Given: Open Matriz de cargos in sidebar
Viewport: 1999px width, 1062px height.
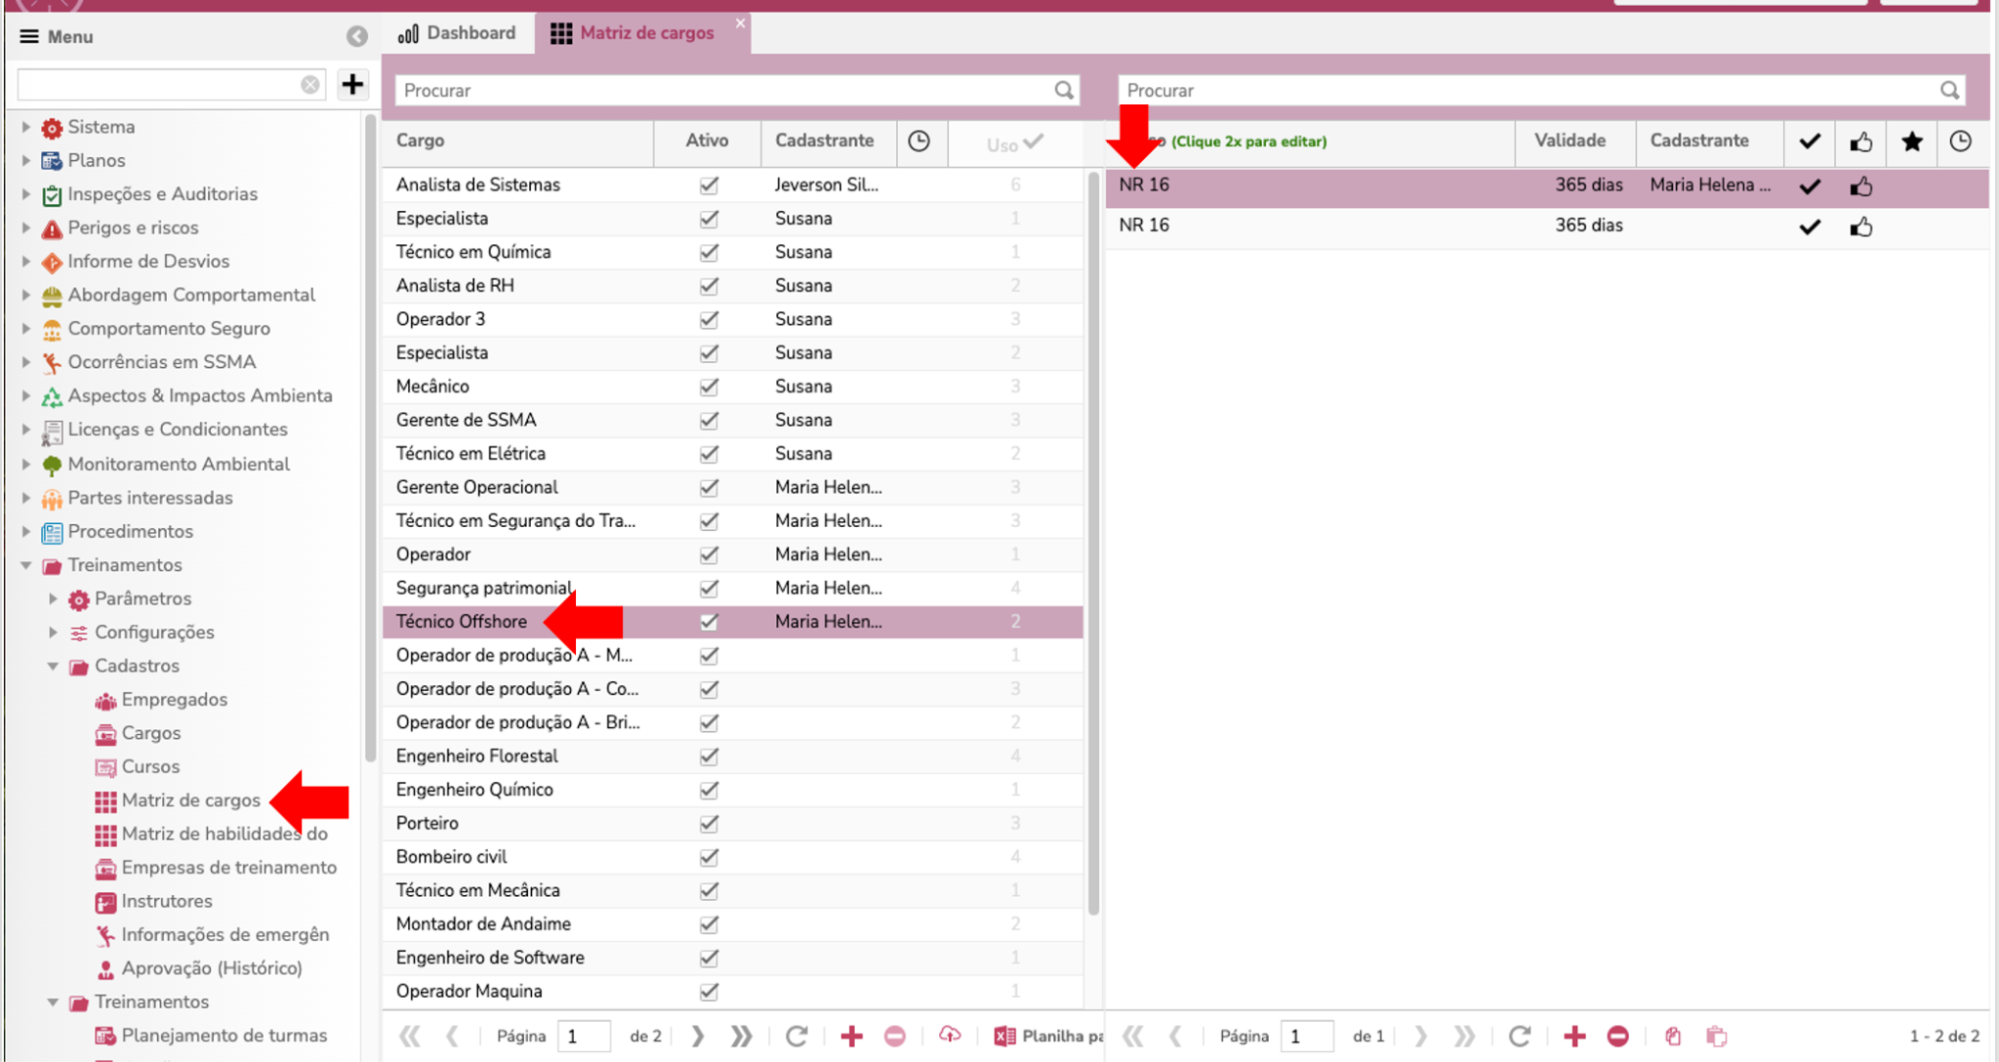Looking at the screenshot, I should point(190,800).
